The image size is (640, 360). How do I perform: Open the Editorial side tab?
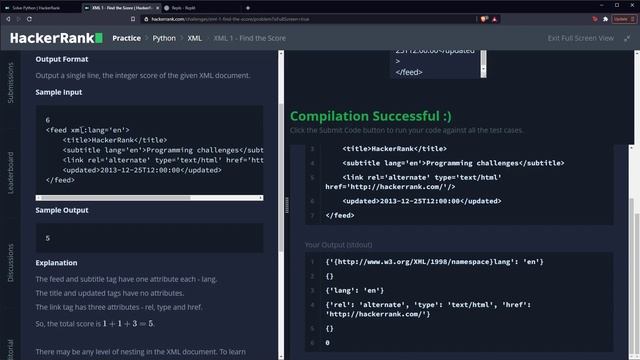(x=11, y=349)
